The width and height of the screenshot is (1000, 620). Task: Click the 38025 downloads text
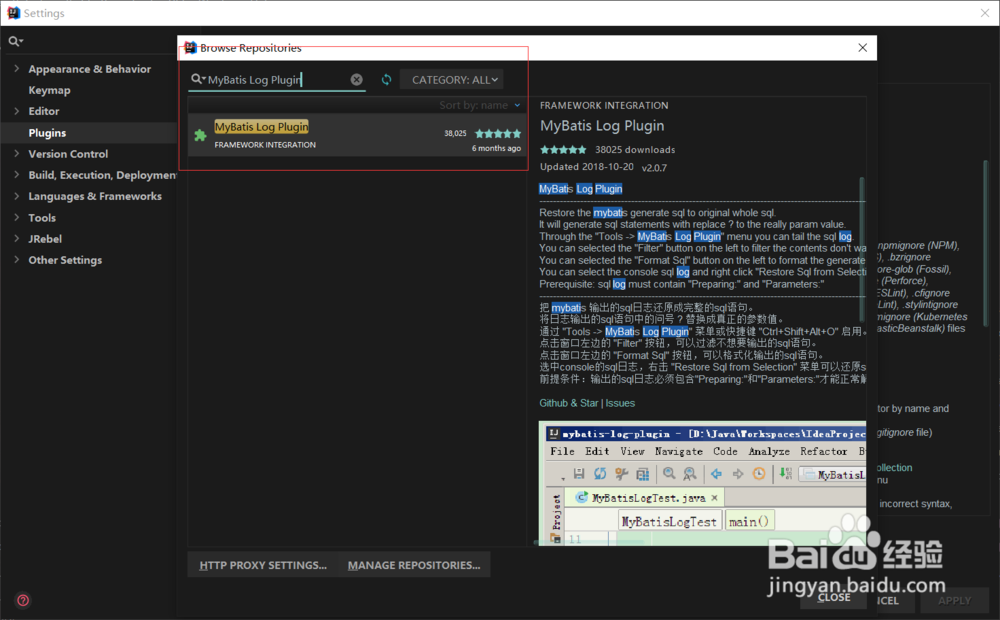(635, 150)
